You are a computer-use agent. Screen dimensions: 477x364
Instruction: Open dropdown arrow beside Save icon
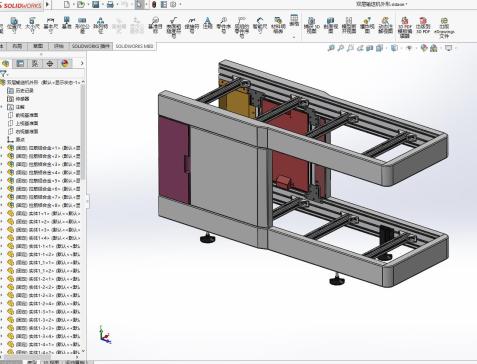pyautogui.click(x=103, y=5)
